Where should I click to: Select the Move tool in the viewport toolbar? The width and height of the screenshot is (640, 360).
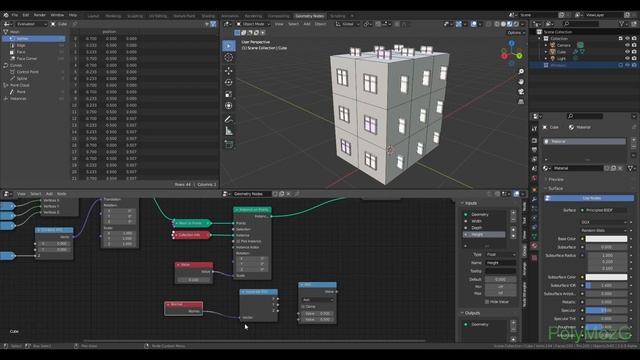[x=229, y=71]
